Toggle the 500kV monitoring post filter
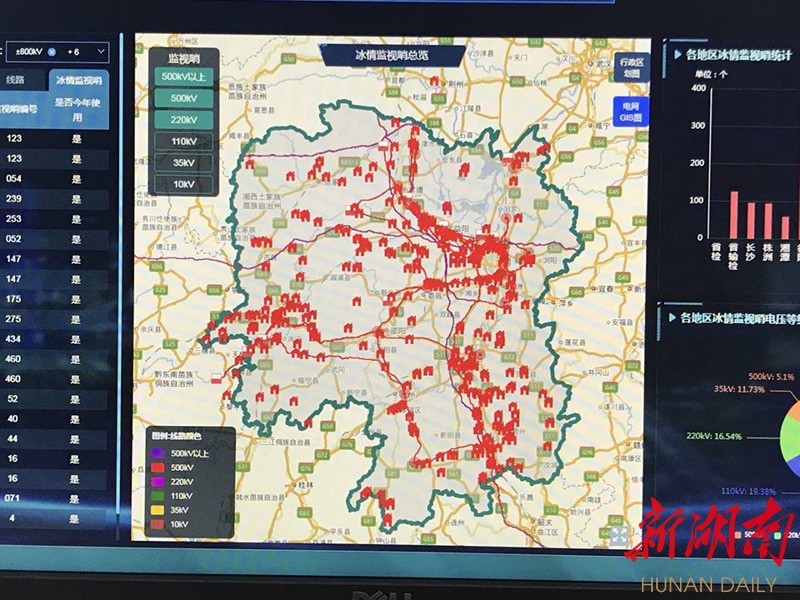Screen dimensions: 800x600 [x=182, y=98]
